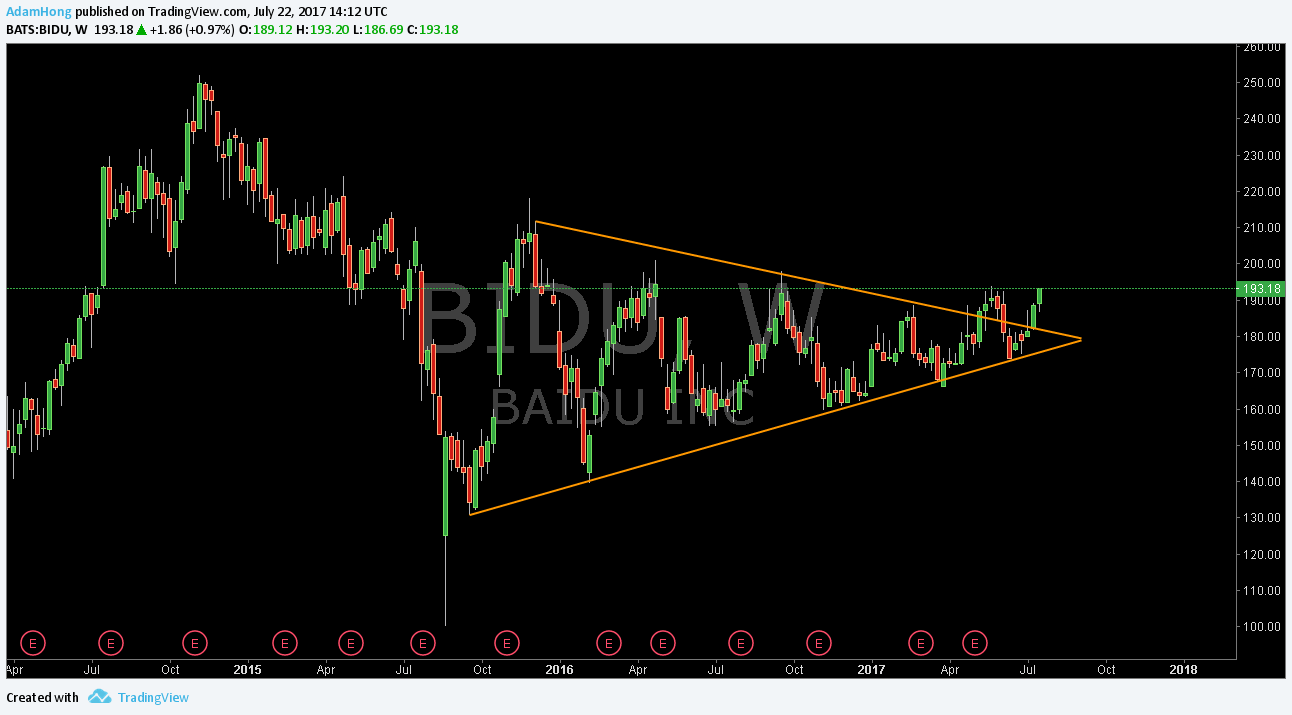Click the 210.00 price axis label

pos(1262,227)
